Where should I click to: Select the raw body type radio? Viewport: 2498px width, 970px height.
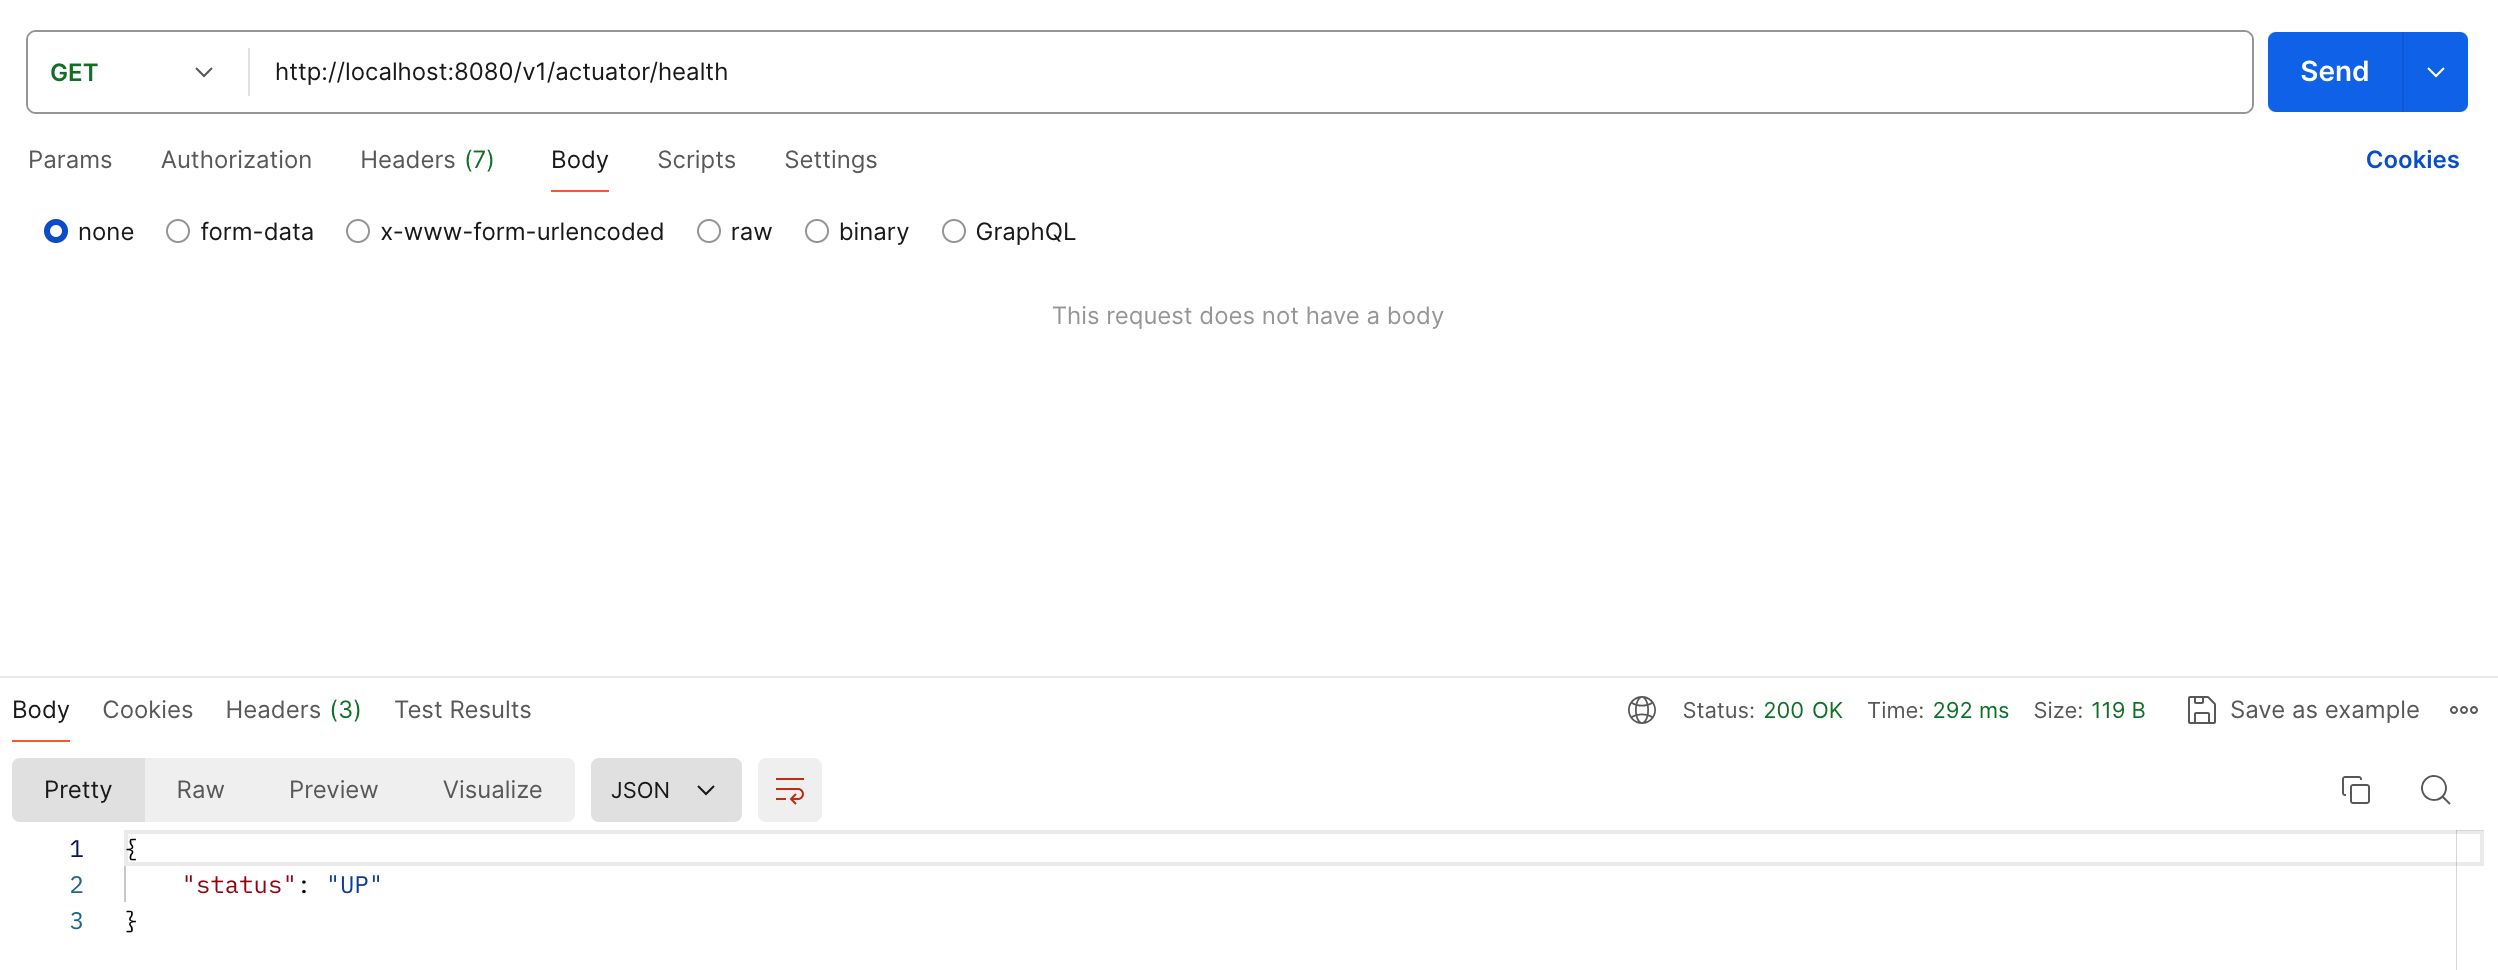point(709,232)
